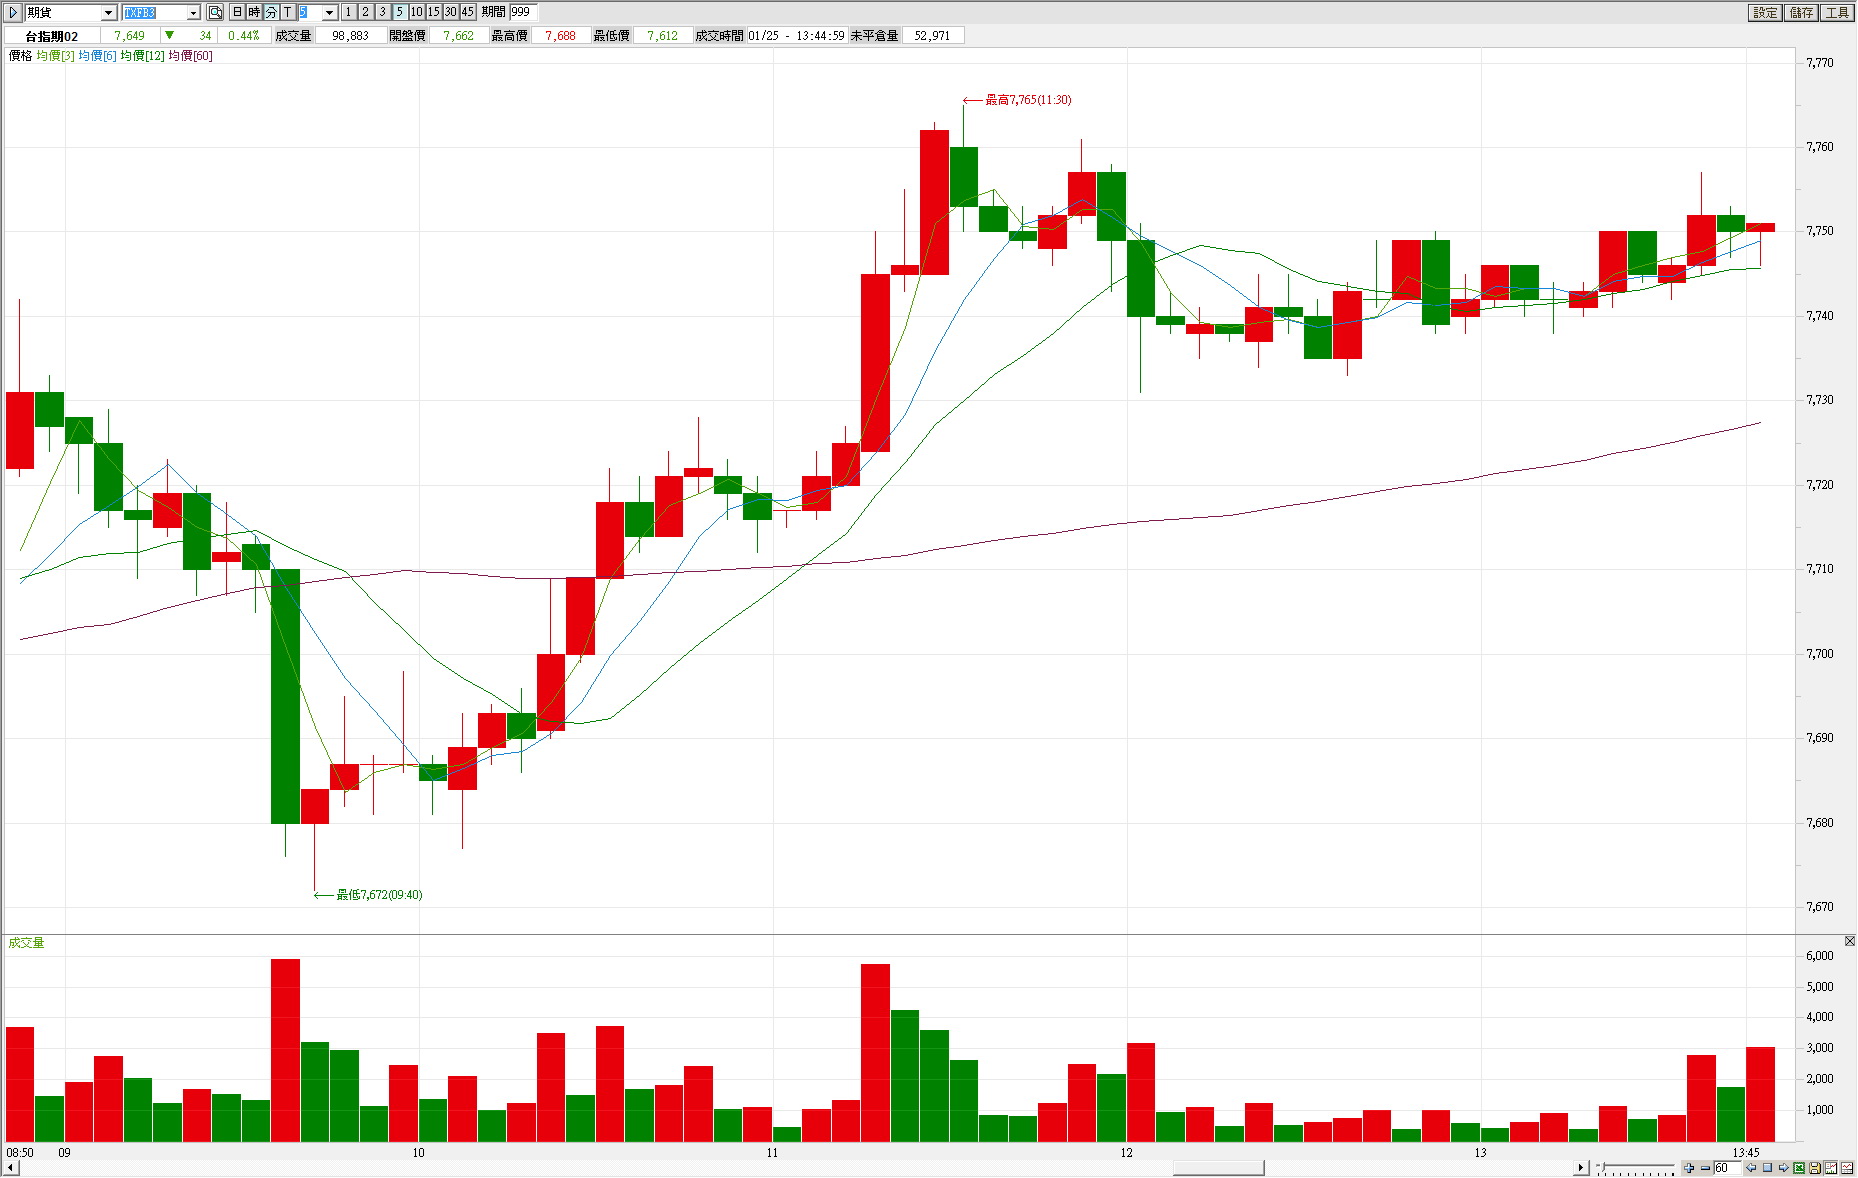This screenshot has width=1858, height=1178.
Task: Switch chart to daily (日) period
Action: coord(237,12)
